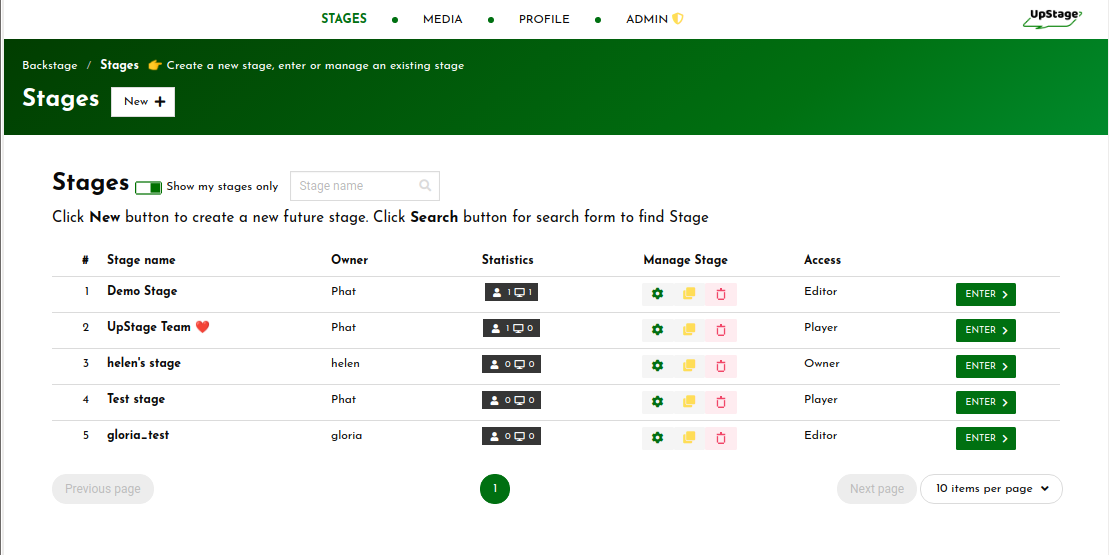1109x555 pixels.
Task: Open the ADMIN menu
Action: pos(654,20)
